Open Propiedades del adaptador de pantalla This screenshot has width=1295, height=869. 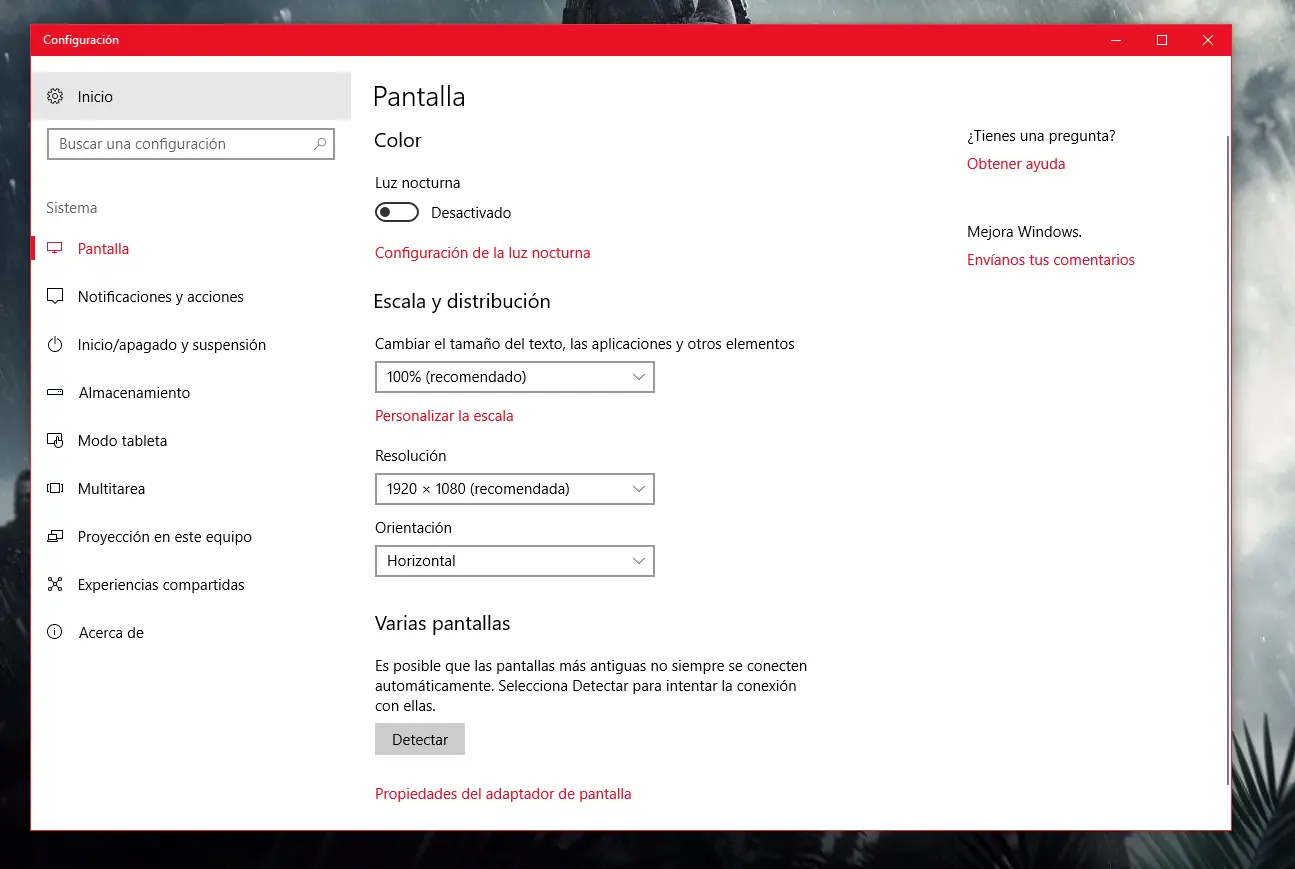pyautogui.click(x=503, y=794)
